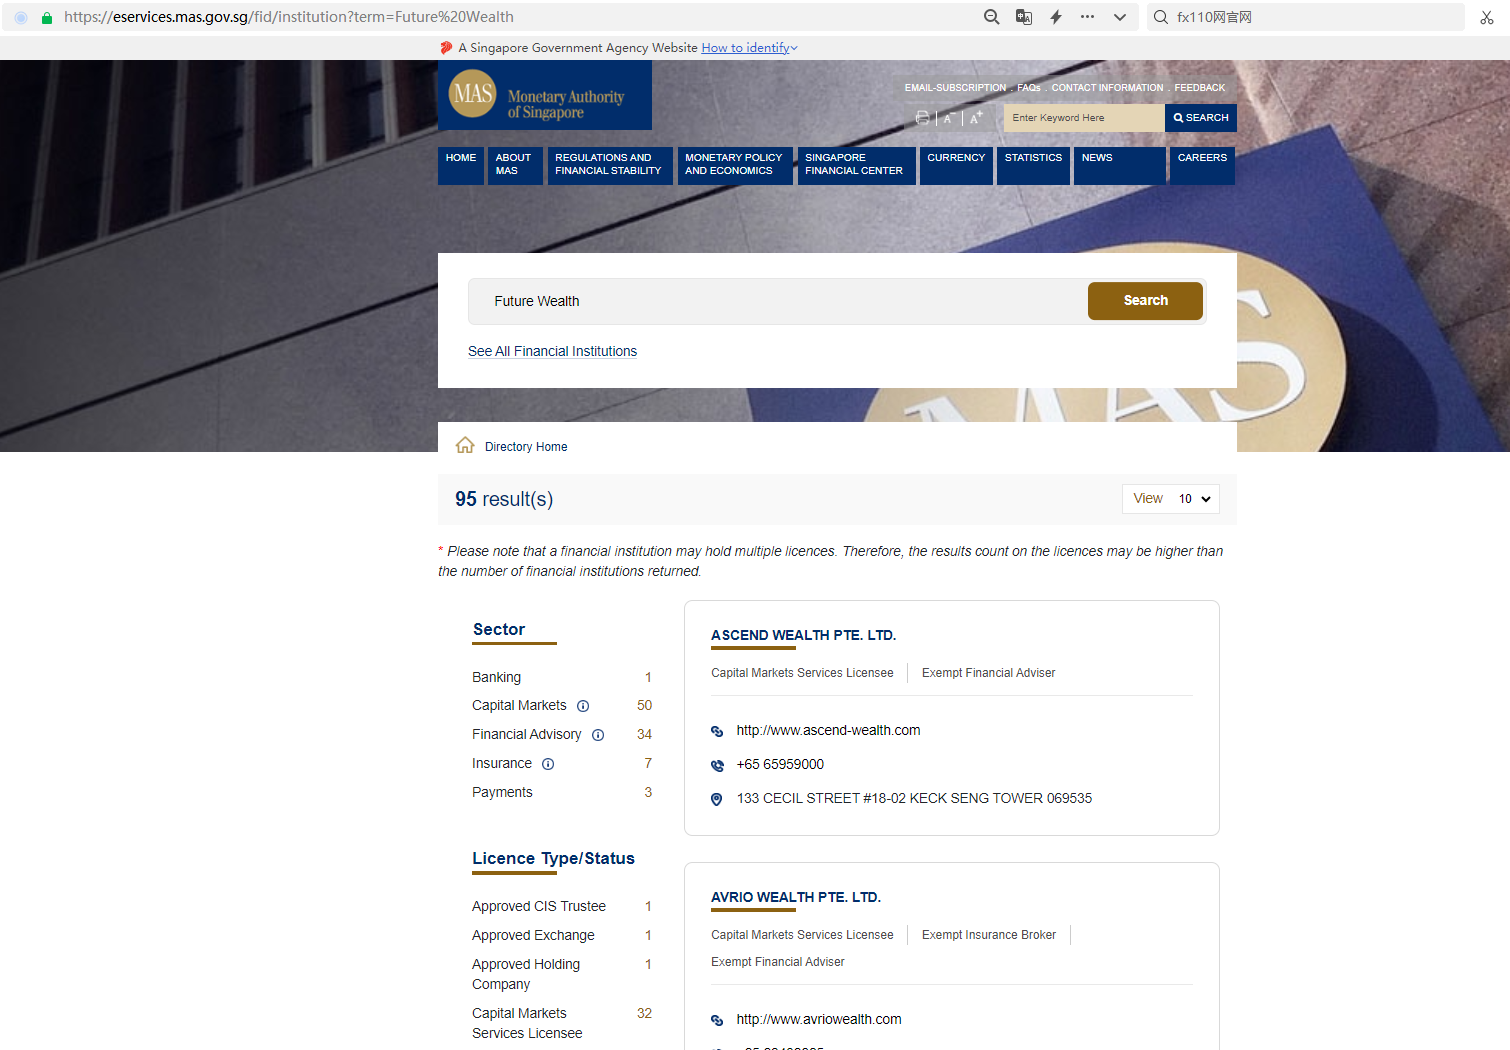Open the Capital Markets info icon
Image resolution: width=1510 pixels, height=1050 pixels.
[583, 706]
